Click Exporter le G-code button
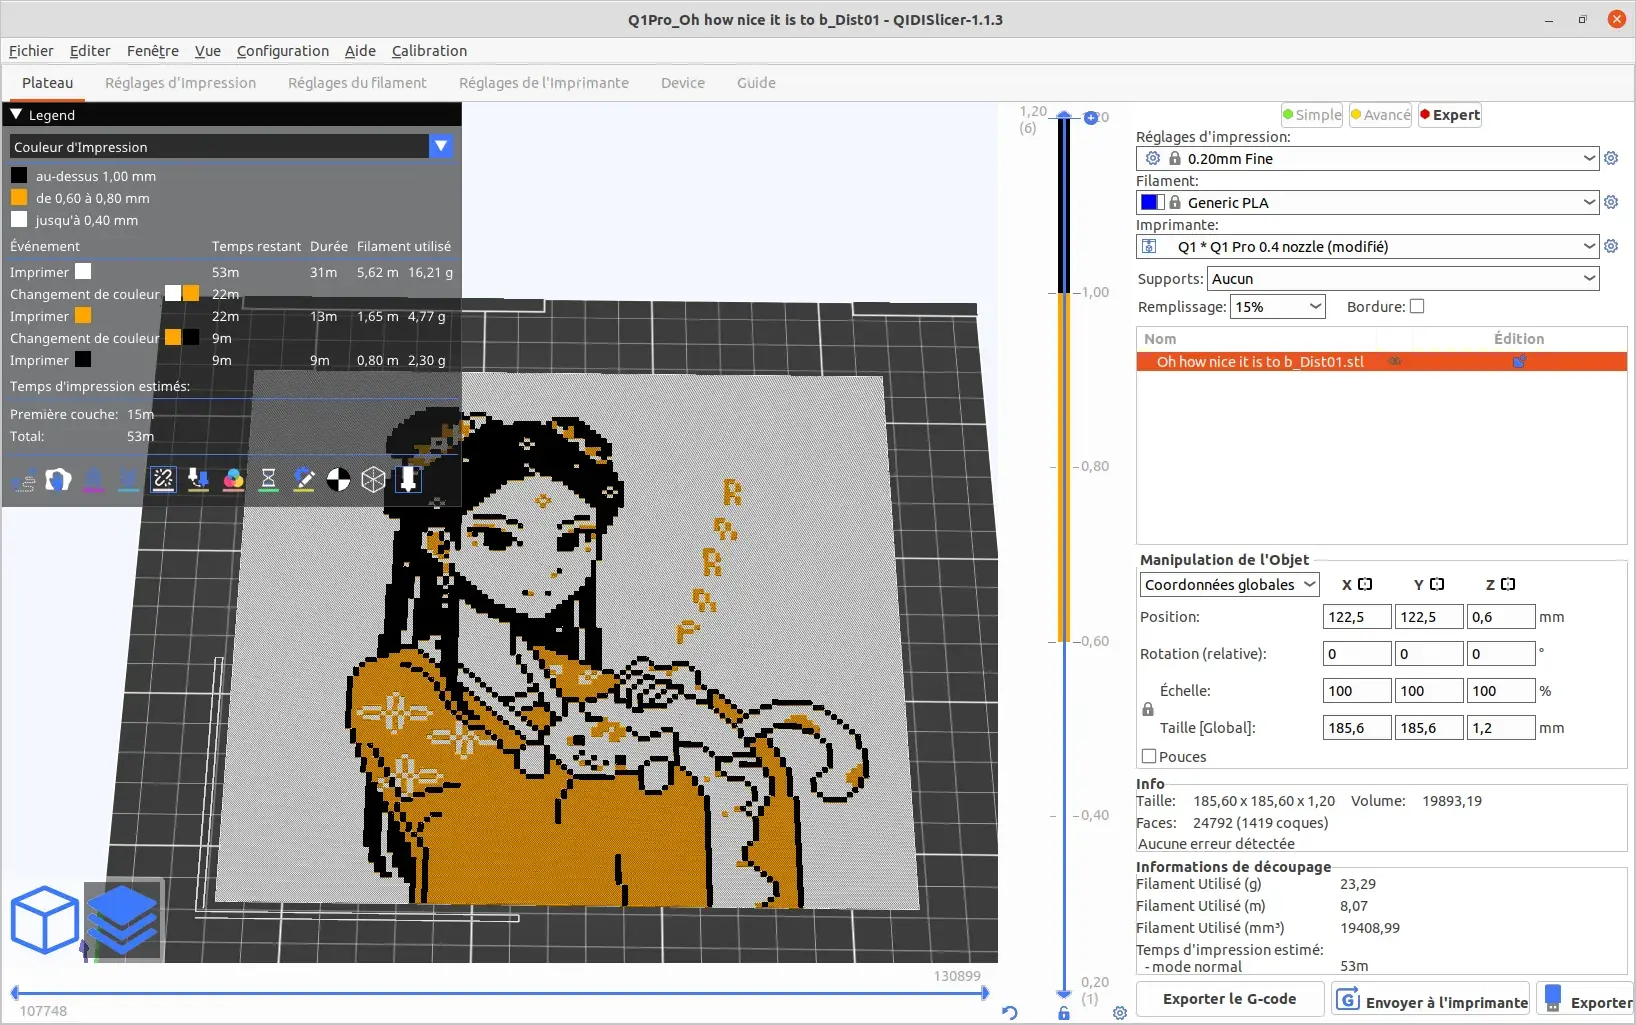The height and width of the screenshot is (1025, 1636). pyautogui.click(x=1230, y=999)
